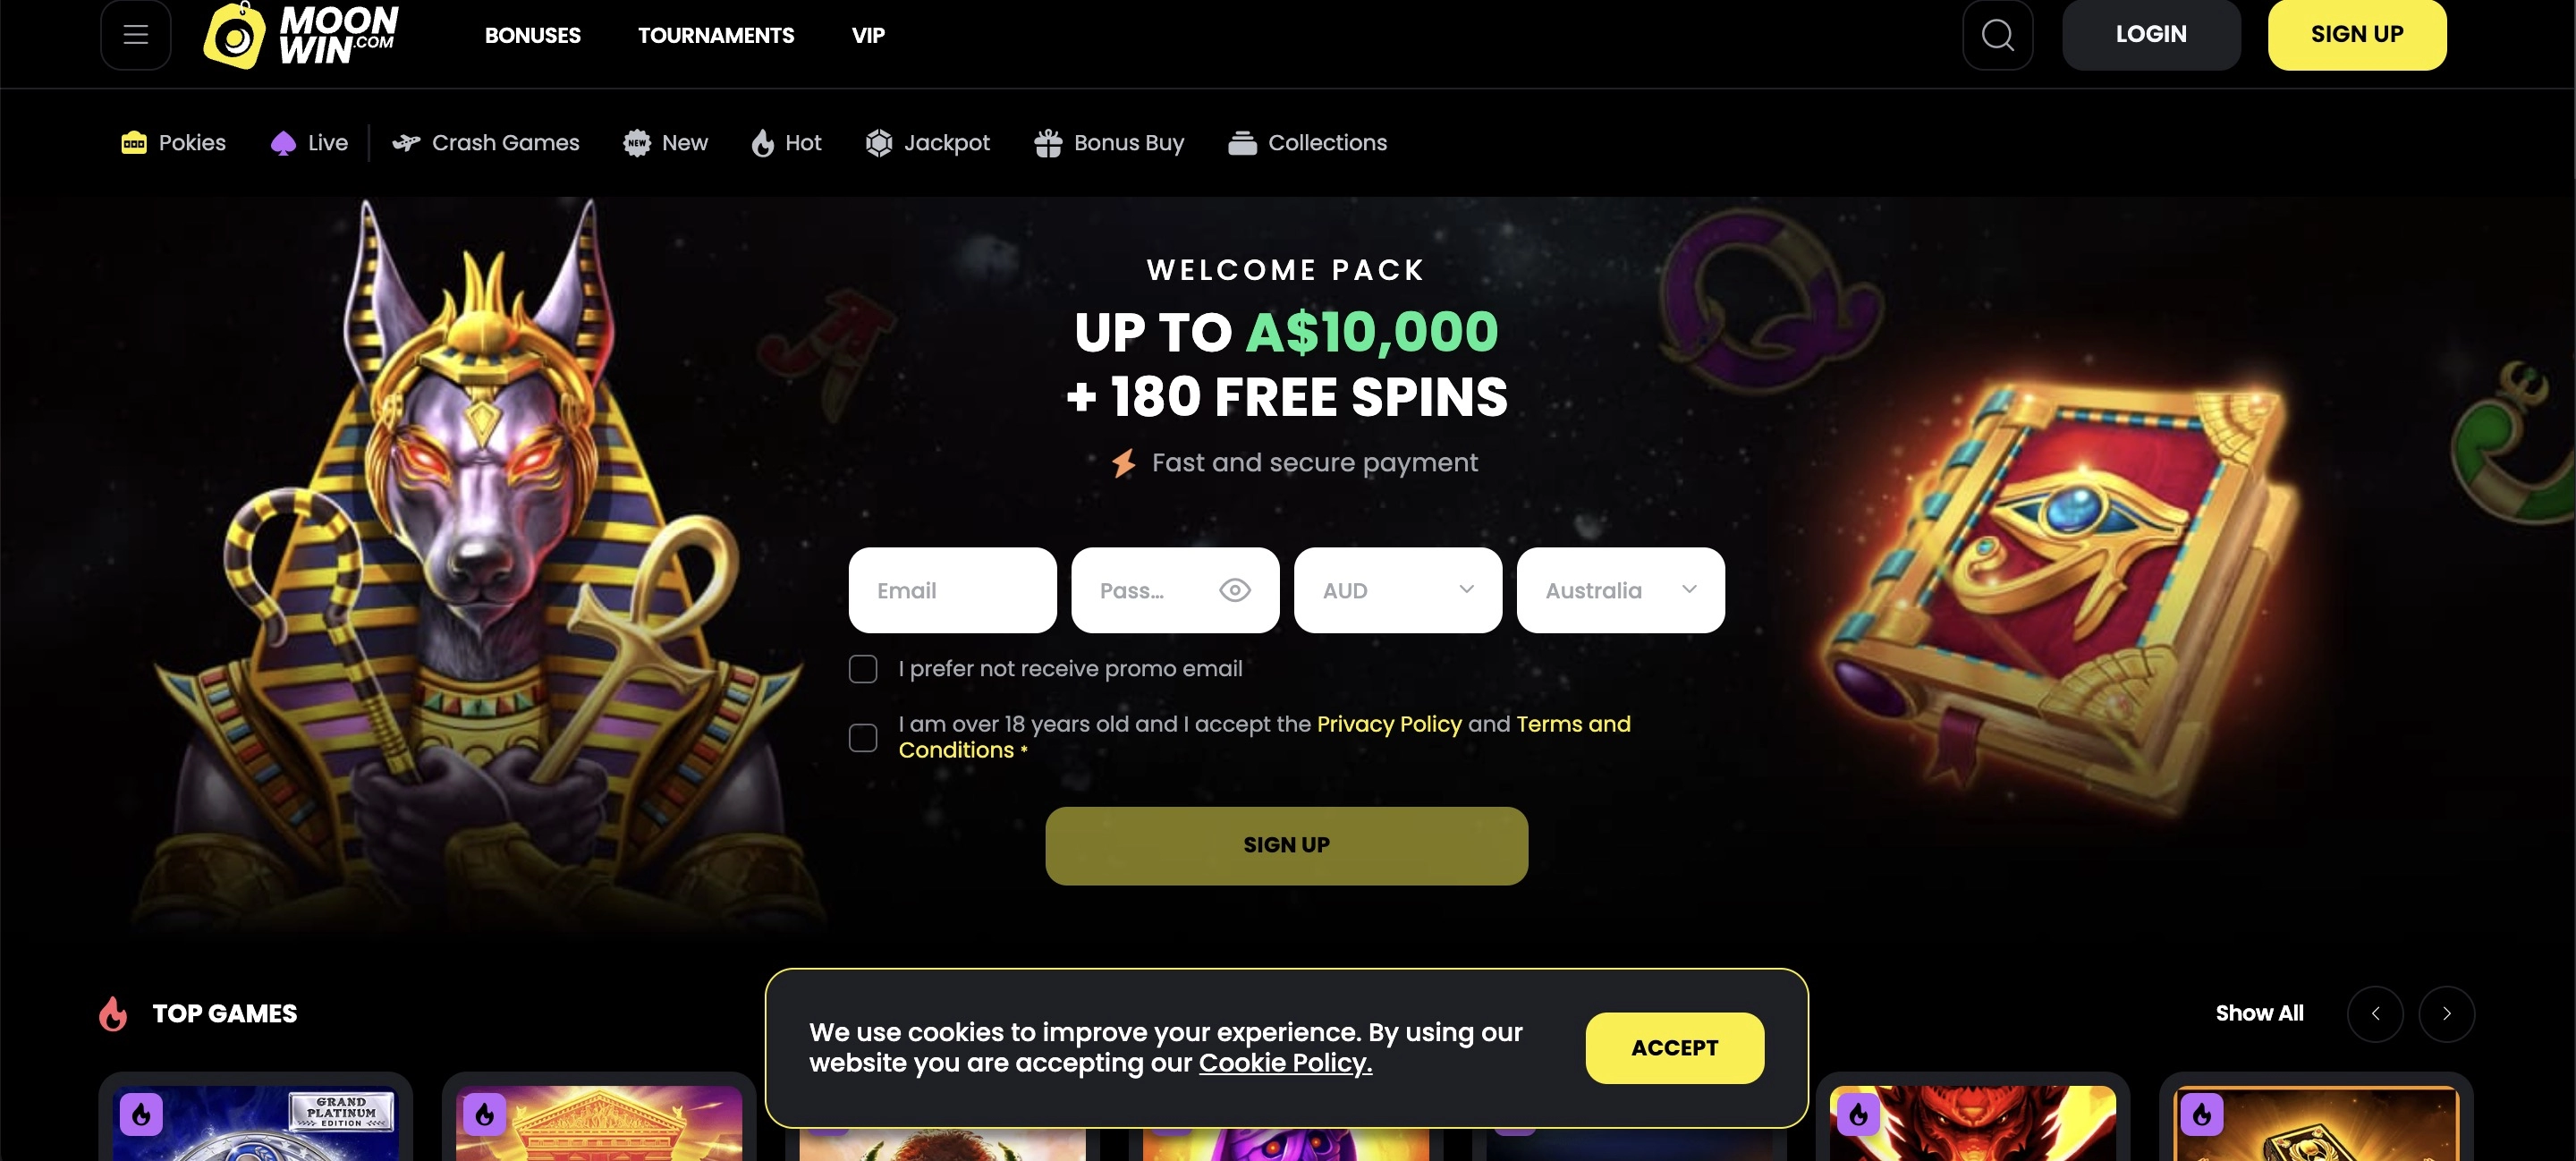
Task: Open the Tournaments menu item
Action: pyautogui.click(x=716, y=35)
